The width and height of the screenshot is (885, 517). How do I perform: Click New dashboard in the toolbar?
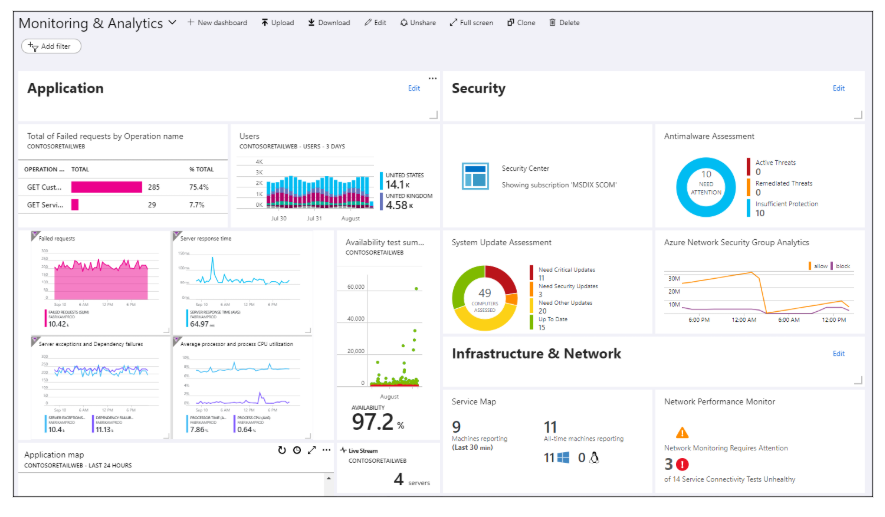click(x=217, y=22)
